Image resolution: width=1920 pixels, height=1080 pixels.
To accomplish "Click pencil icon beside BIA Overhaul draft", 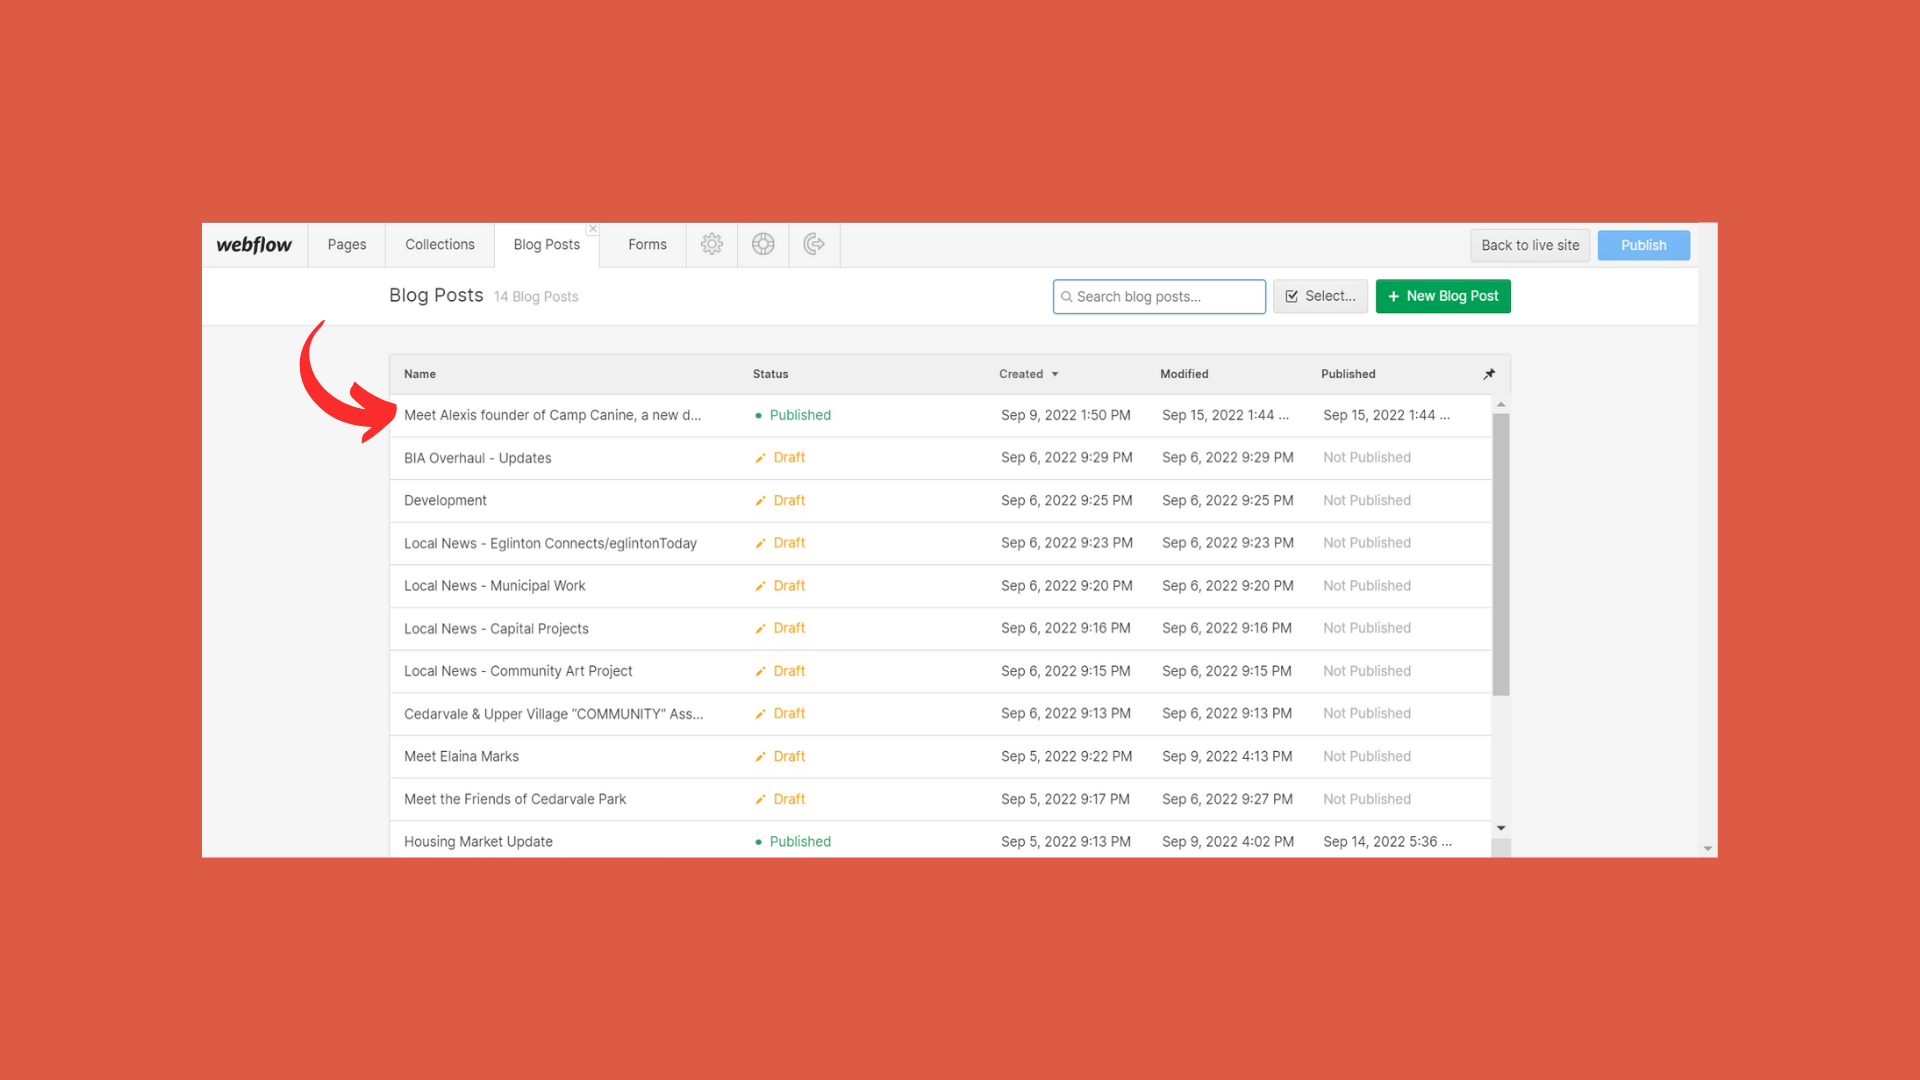I will pyautogui.click(x=760, y=458).
